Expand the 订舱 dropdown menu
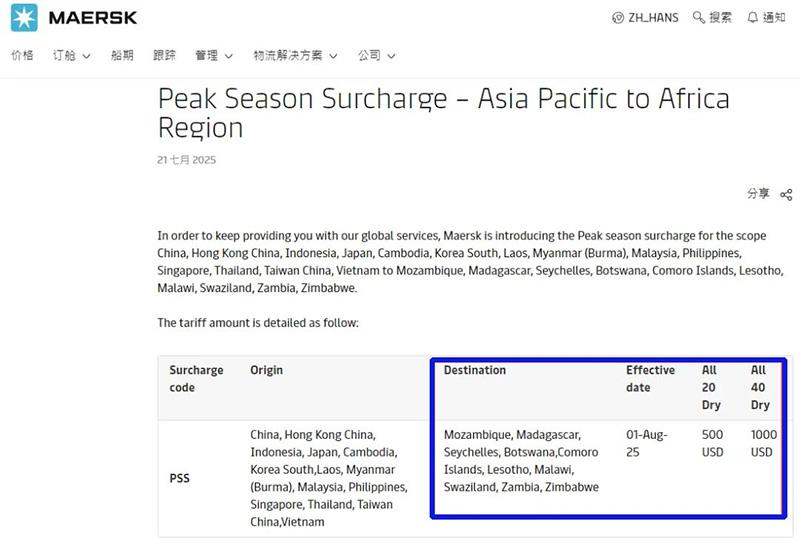The height and width of the screenshot is (550, 800). click(x=72, y=56)
